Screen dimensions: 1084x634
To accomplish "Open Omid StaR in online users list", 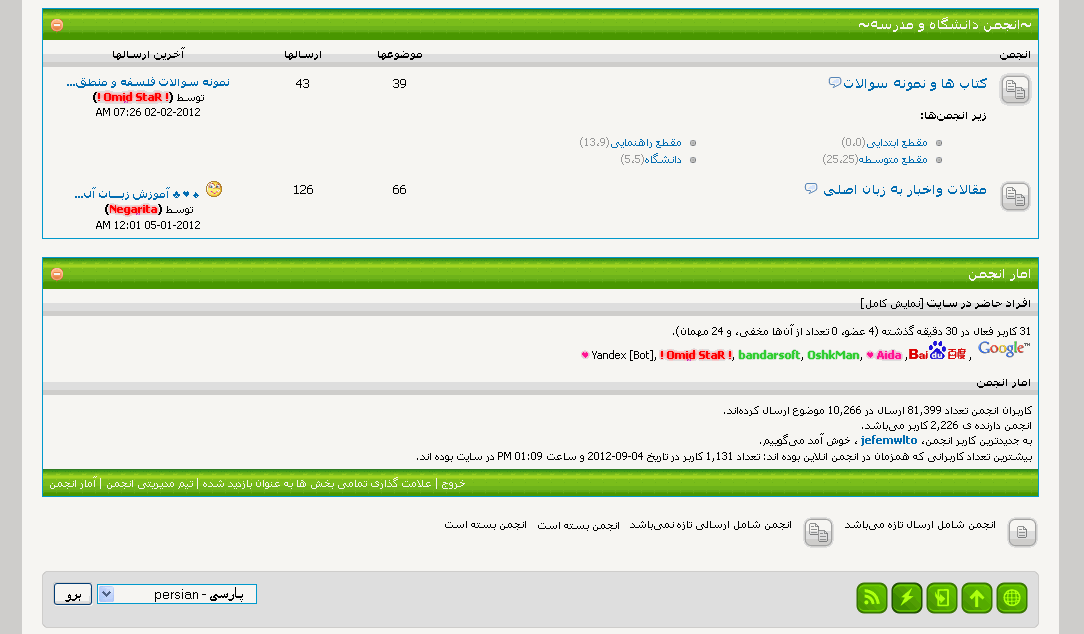I will 695,355.
